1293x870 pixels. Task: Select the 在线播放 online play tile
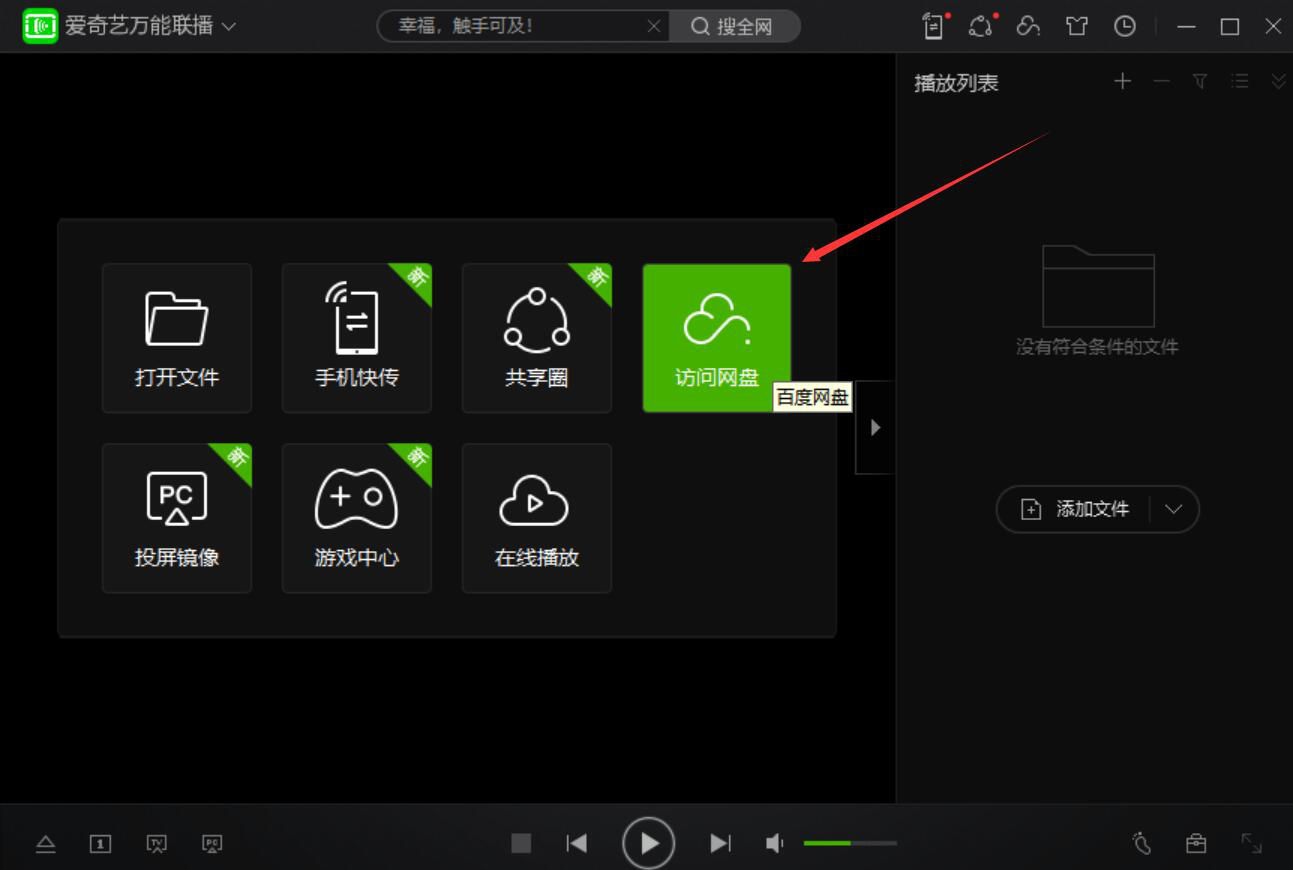click(537, 518)
